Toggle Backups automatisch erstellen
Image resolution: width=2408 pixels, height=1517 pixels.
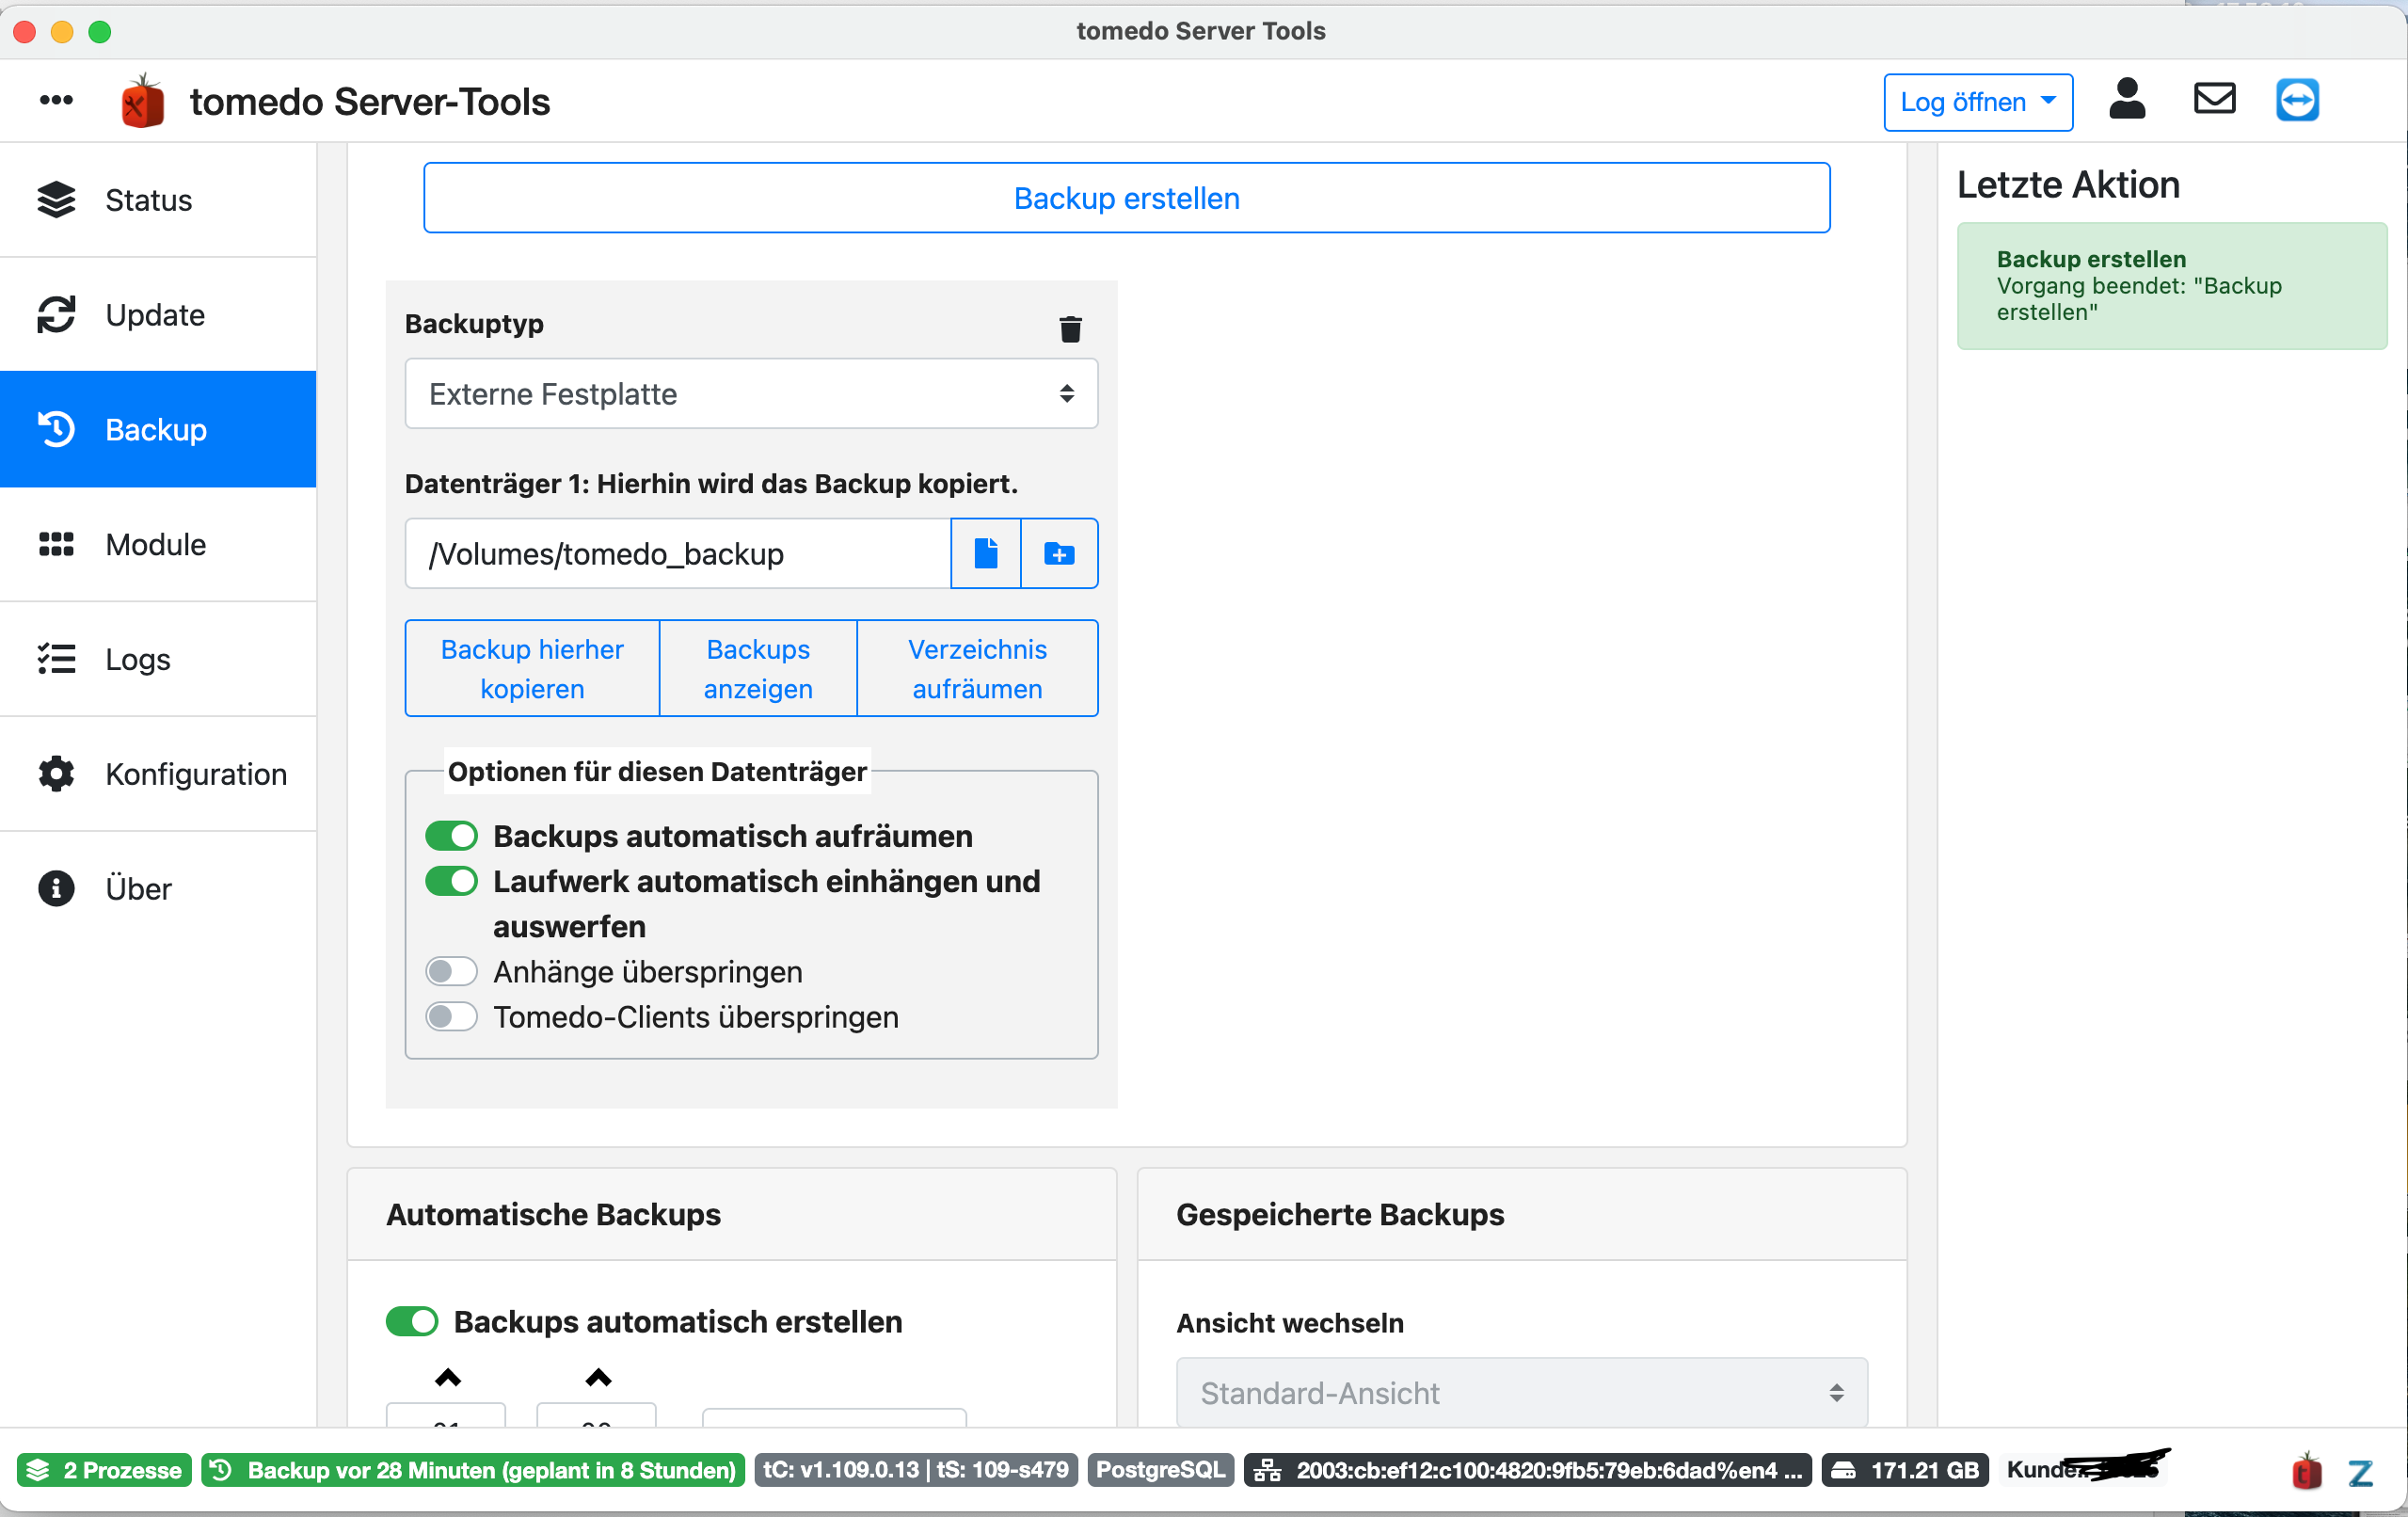tap(412, 1322)
